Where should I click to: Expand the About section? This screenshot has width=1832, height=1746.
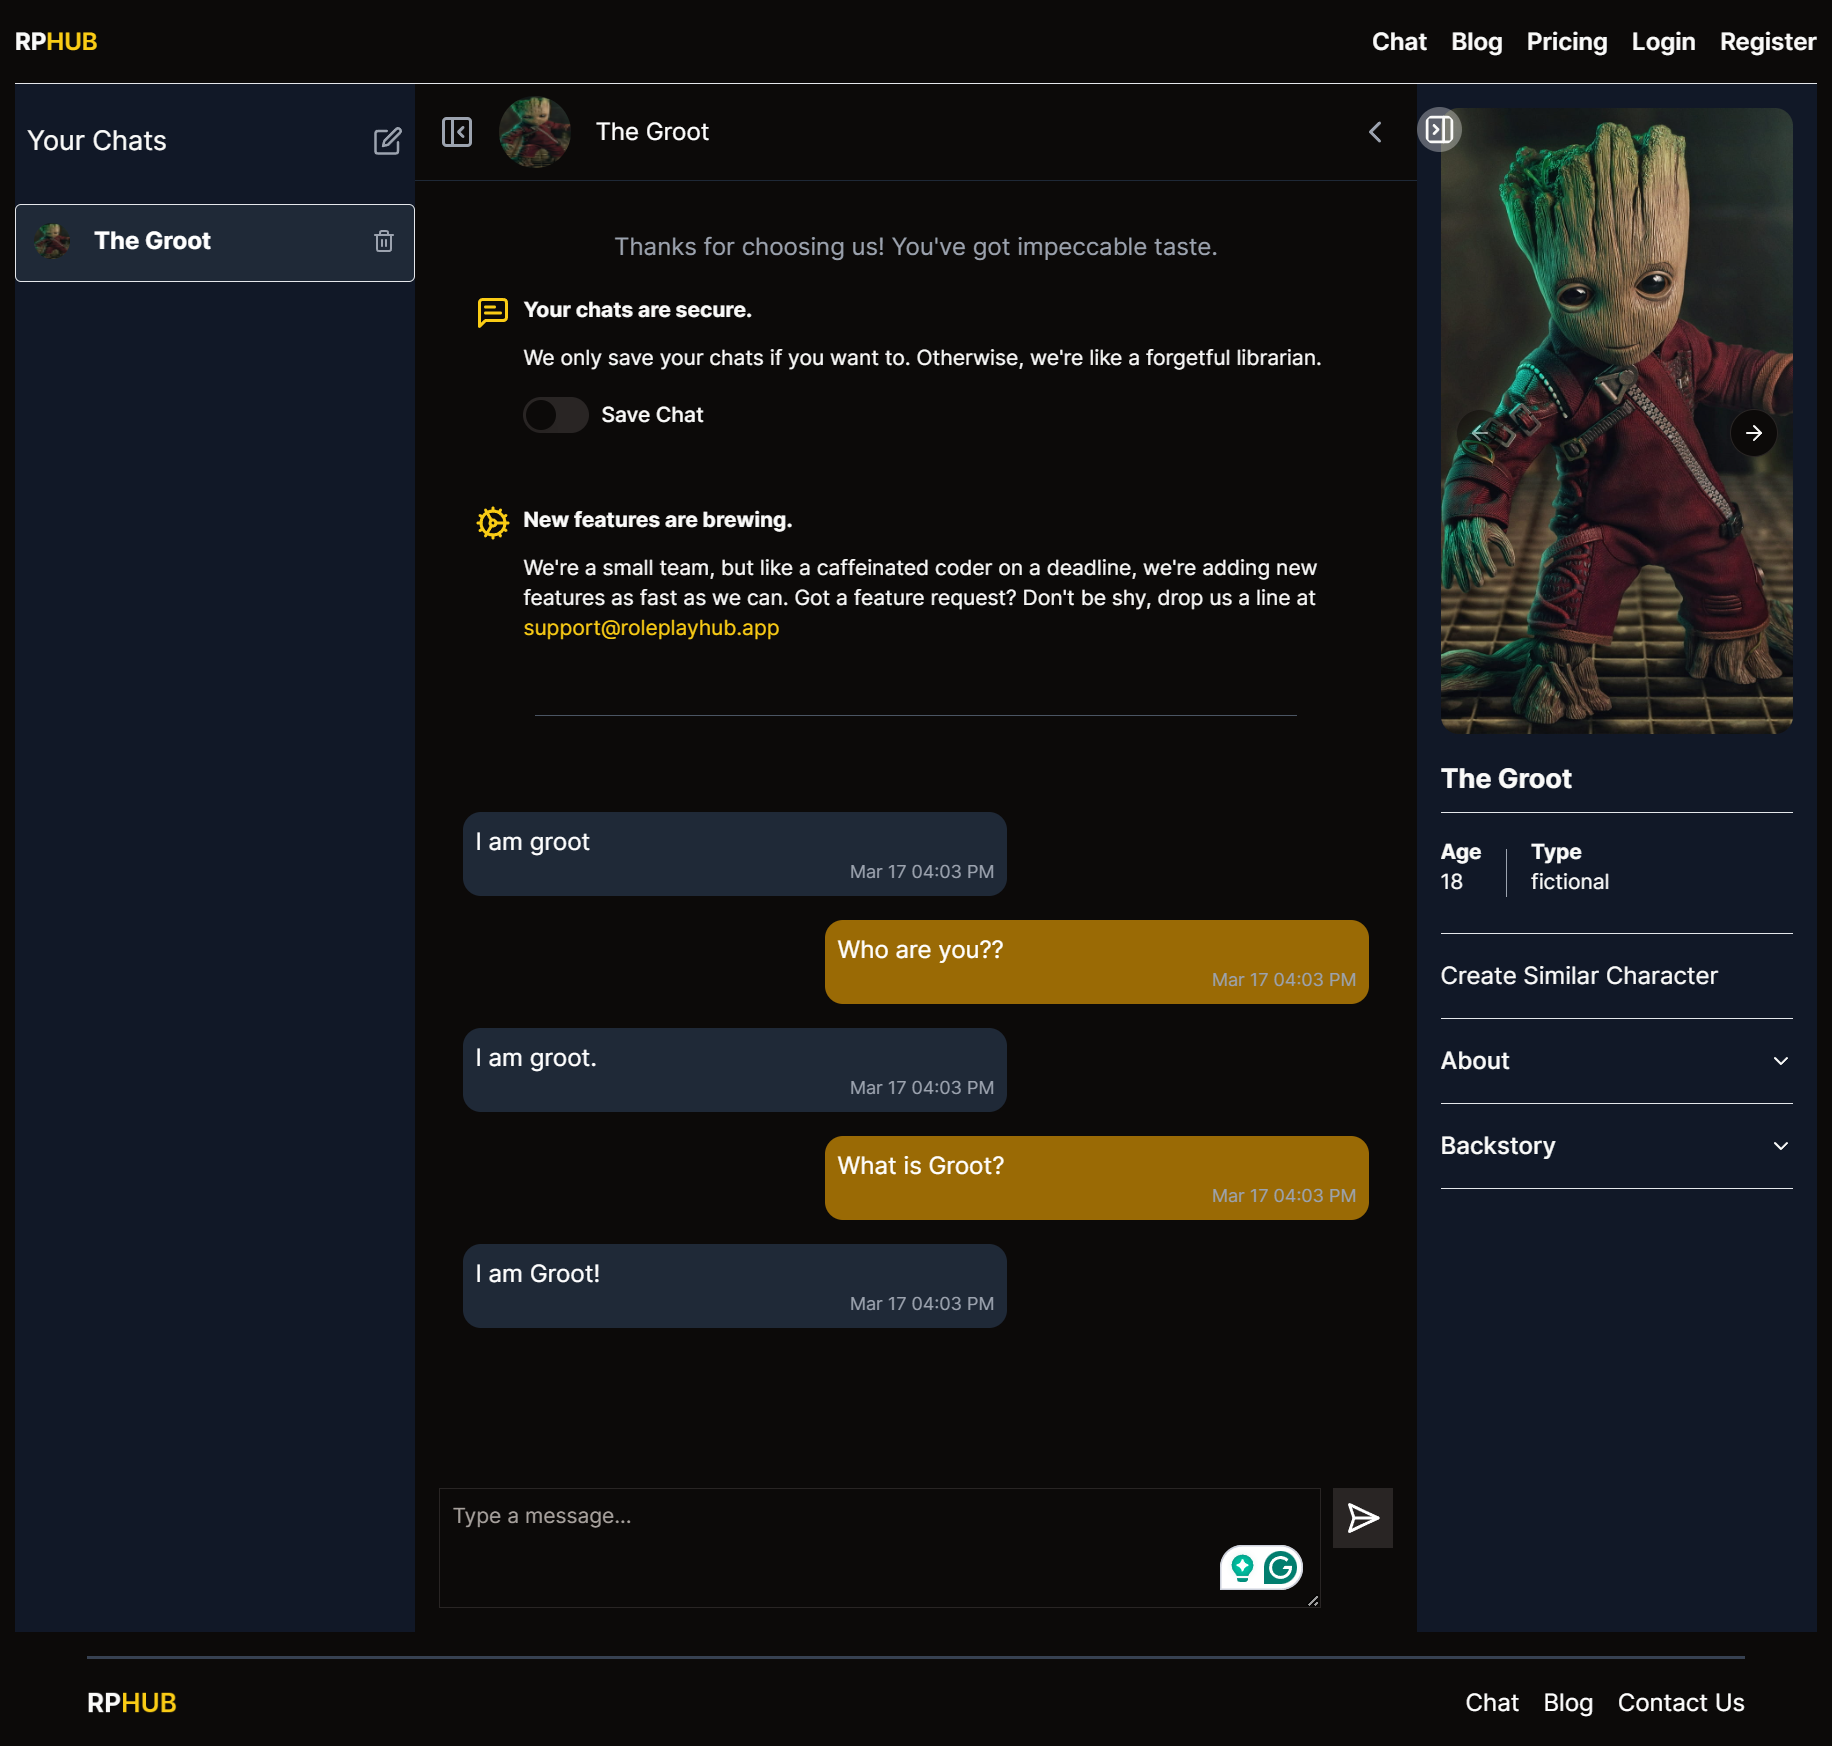click(1616, 1061)
